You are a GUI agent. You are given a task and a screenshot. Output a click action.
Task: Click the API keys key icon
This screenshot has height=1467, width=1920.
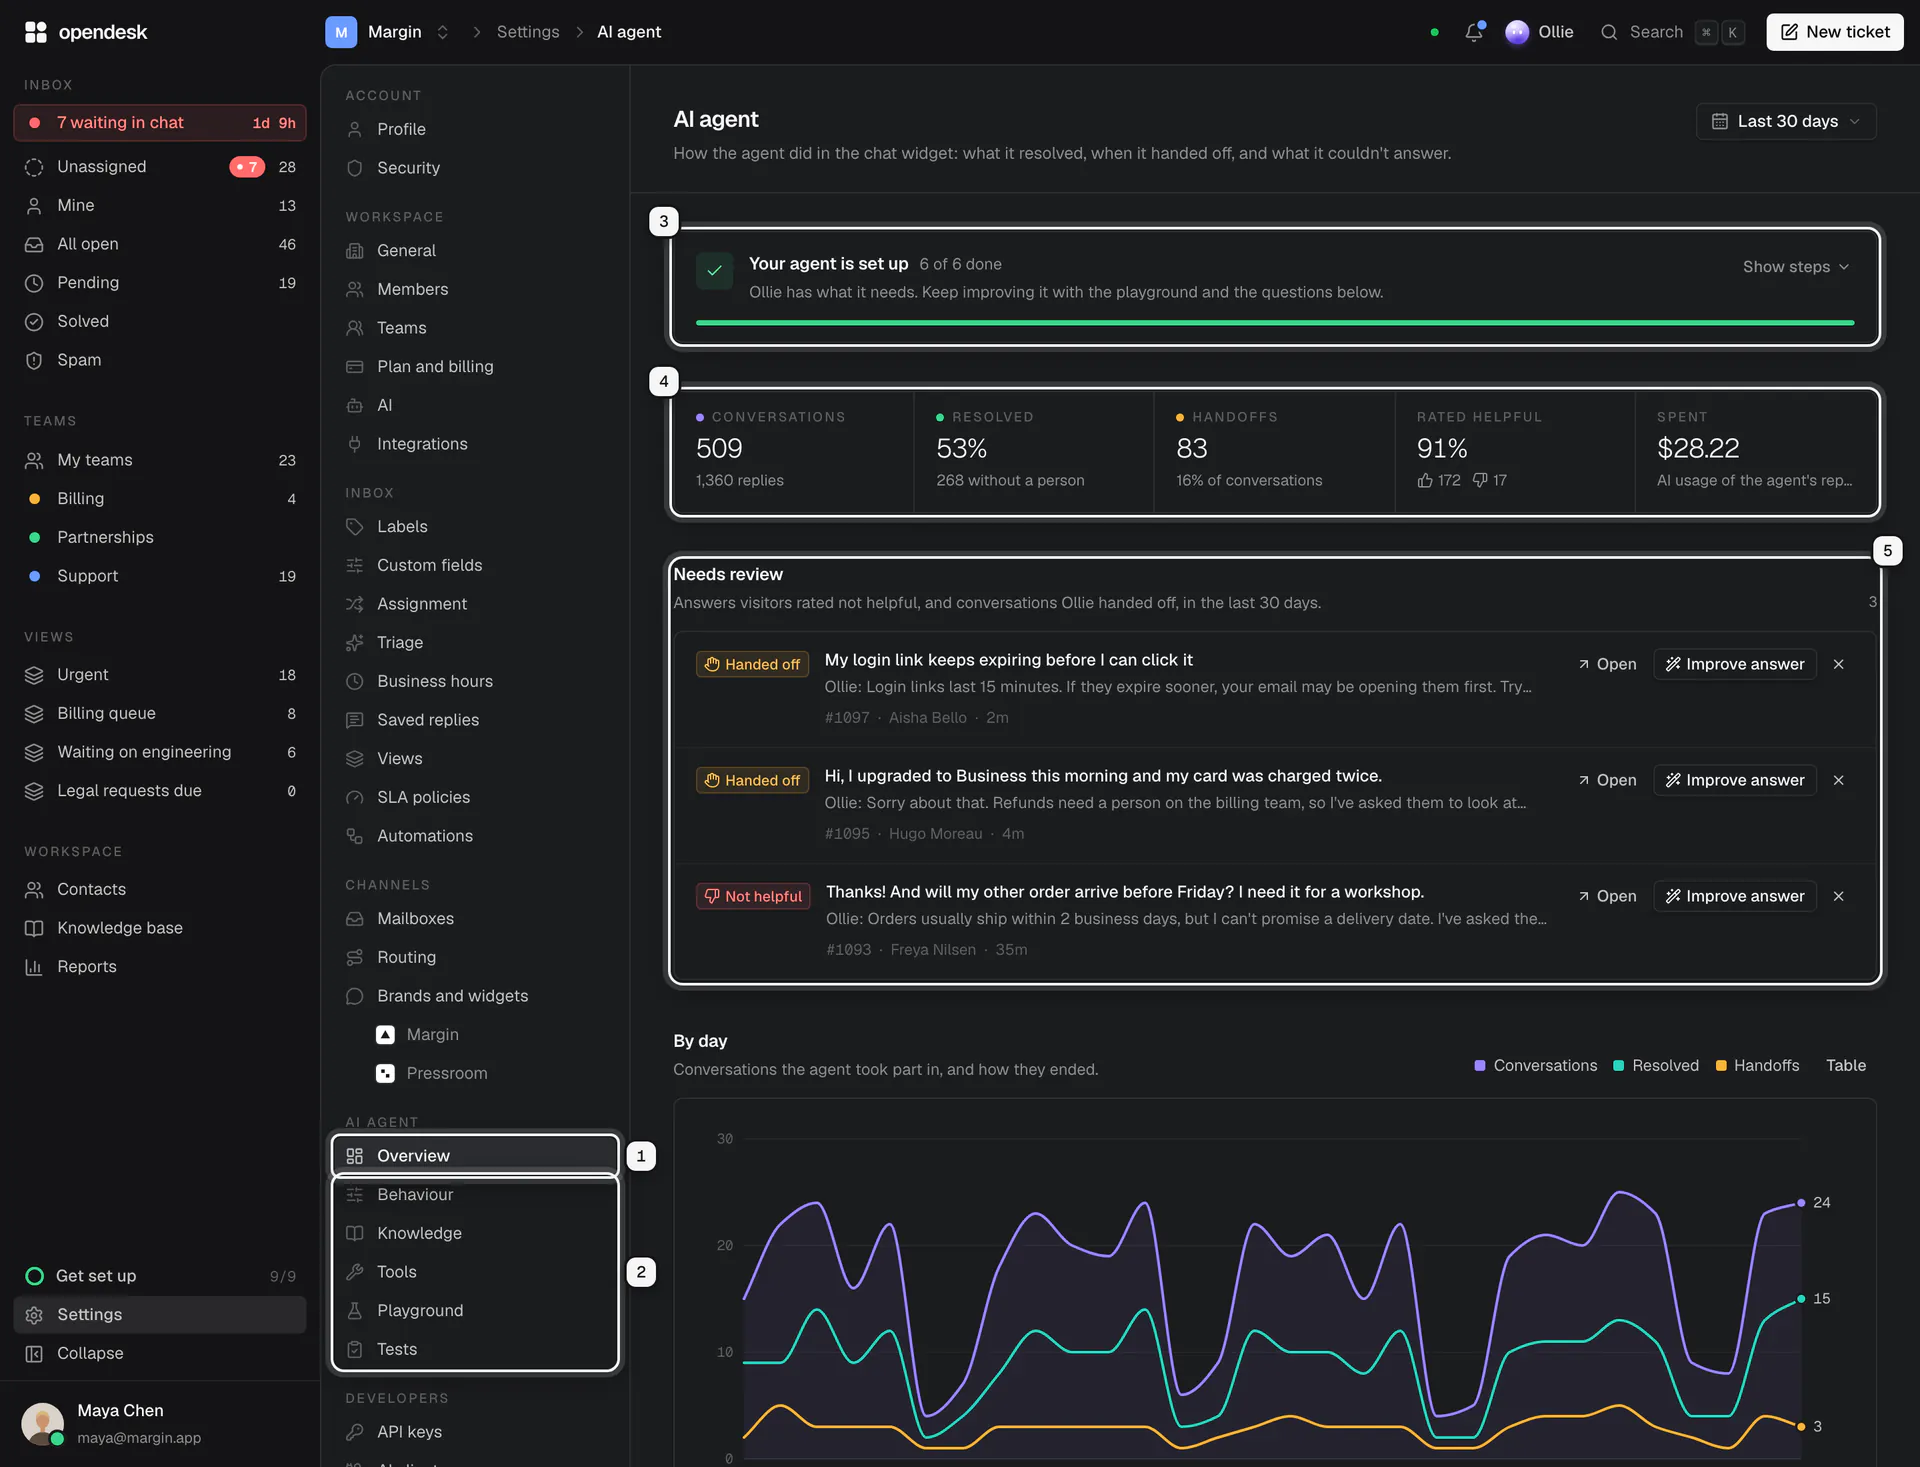pyautogui.click(x=354, y=1432)
